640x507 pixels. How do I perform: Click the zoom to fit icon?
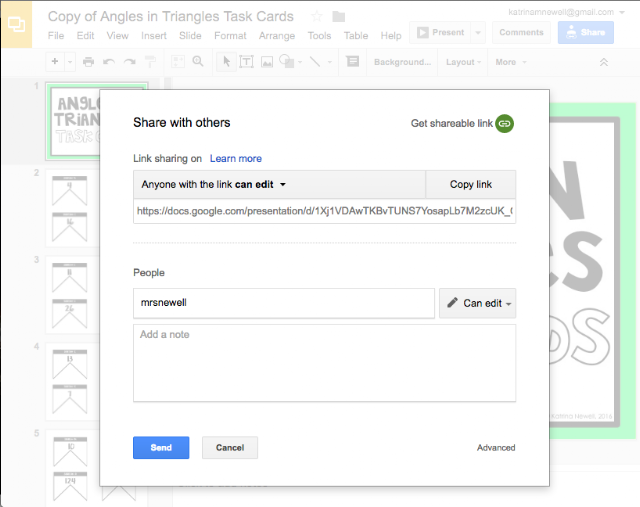(x=178, y=62)
